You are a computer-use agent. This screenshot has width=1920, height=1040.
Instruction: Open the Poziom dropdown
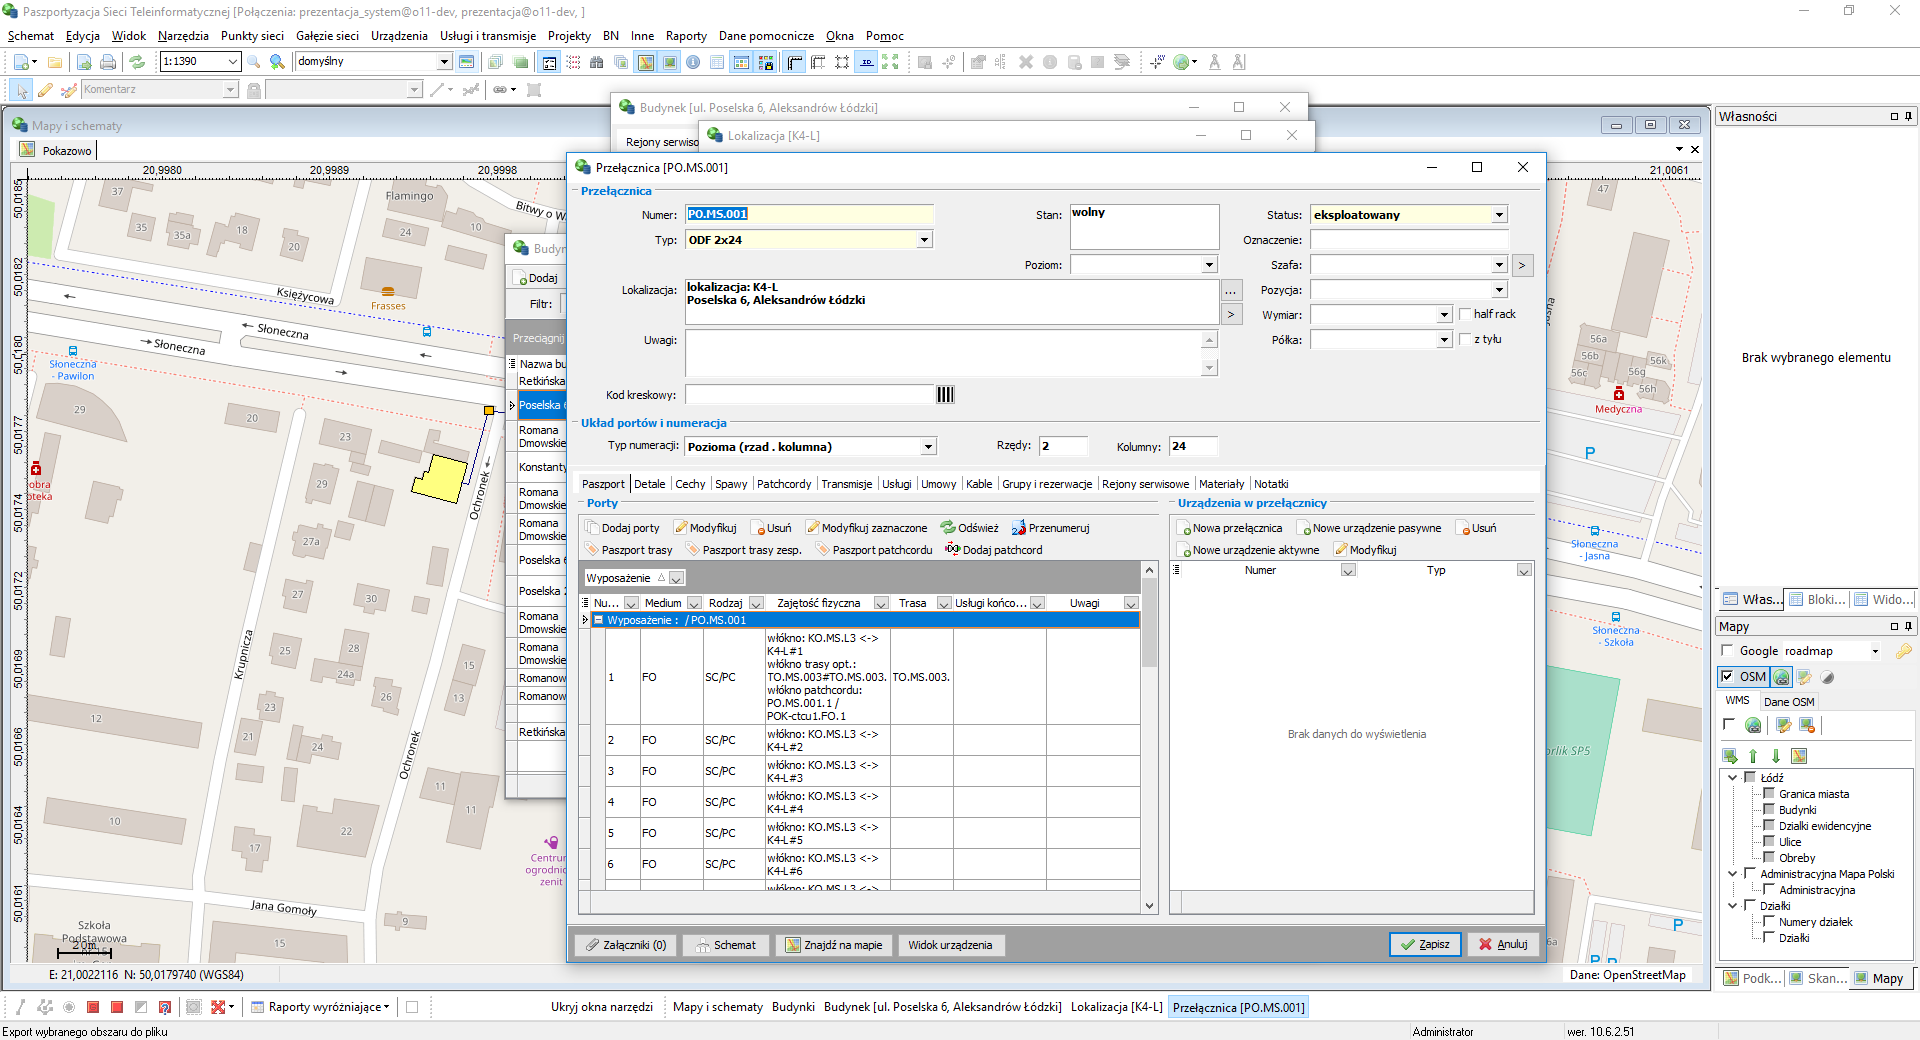pos(1209,265)
